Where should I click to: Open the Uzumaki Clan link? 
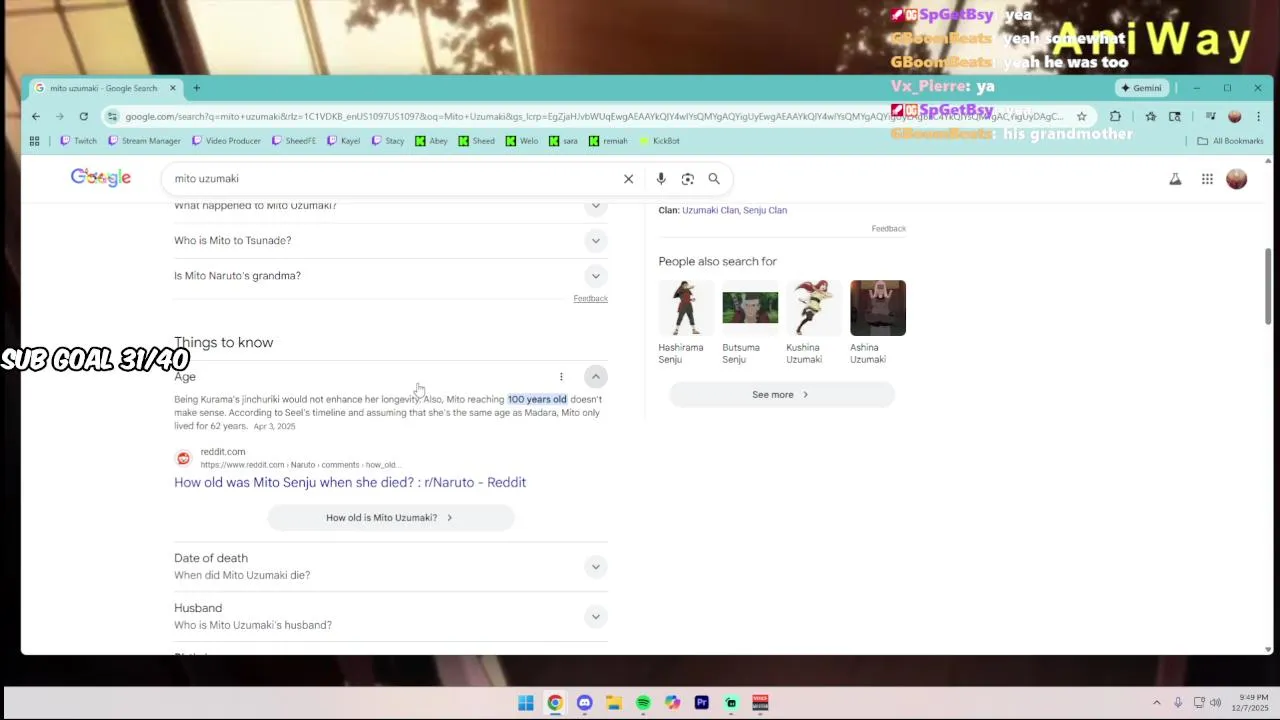[x=710, y=211]
